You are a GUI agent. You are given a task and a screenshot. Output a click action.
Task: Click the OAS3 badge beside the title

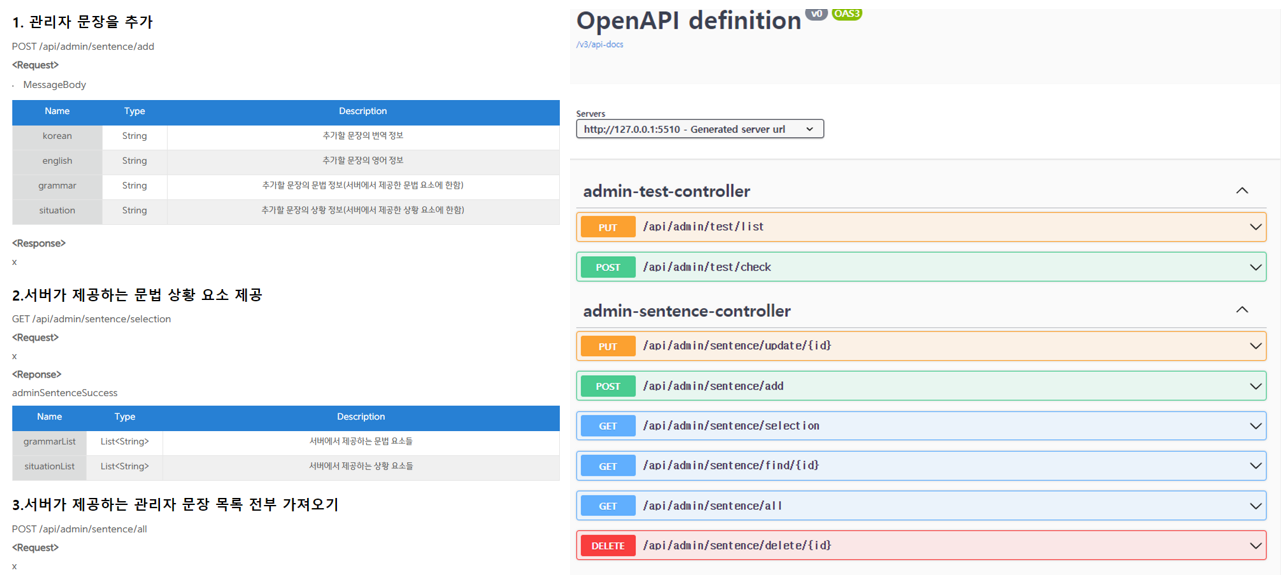click(x=846, y=14)
